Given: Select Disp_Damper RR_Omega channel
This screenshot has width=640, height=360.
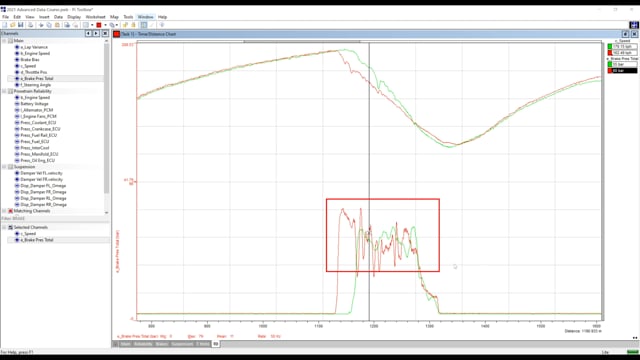Looking at the screenshot, I should click(x=43, y=204).
